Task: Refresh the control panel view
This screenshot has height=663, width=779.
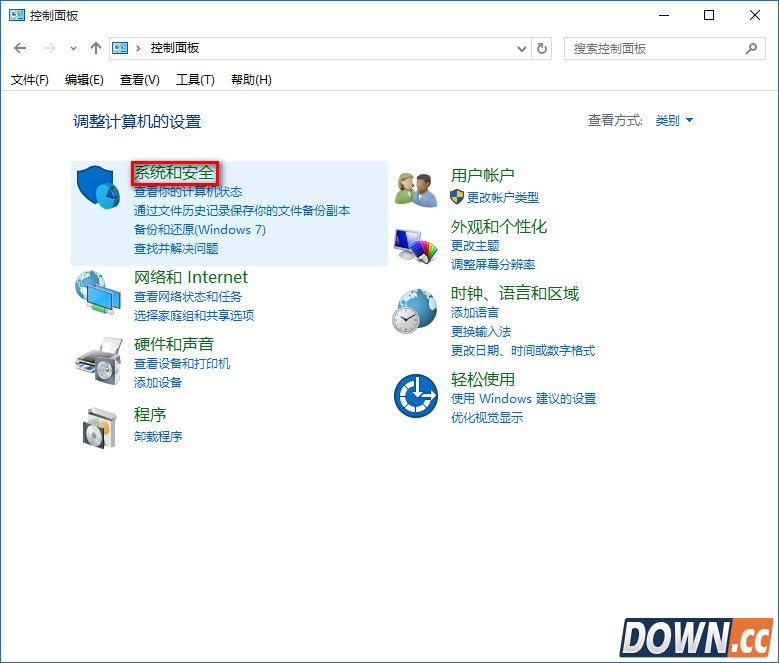Action: (542, 48)
